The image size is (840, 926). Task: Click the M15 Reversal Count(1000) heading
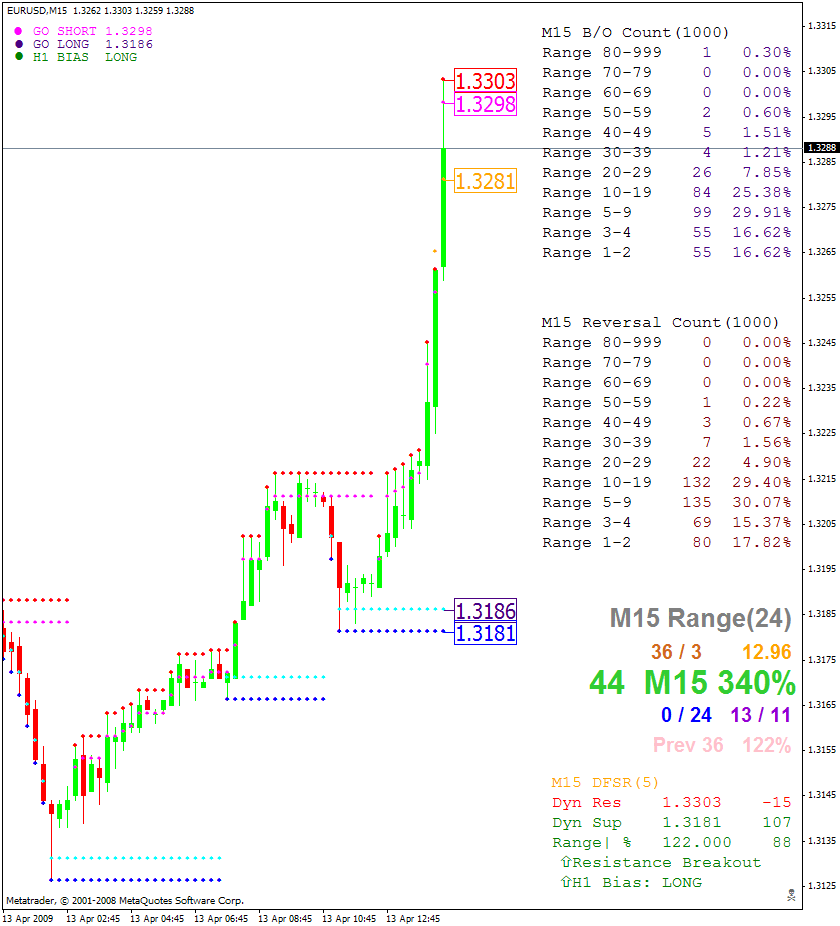(660, 322)
